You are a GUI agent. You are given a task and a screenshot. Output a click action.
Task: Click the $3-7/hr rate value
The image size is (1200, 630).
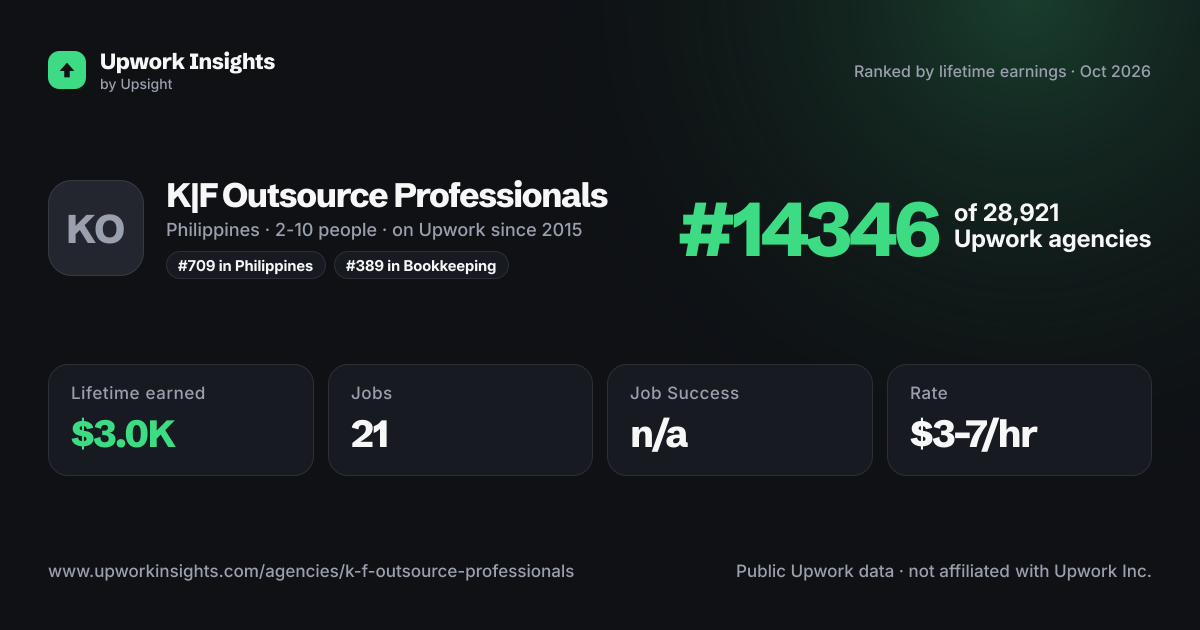pos(973,434)
